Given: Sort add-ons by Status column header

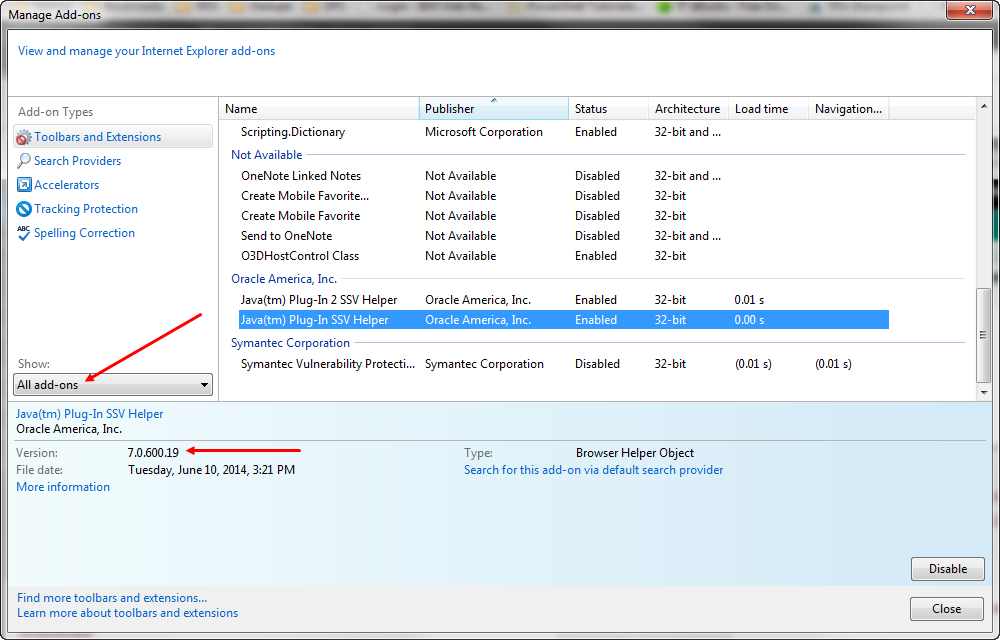Looking at the screenshot, I should (608, 109).
